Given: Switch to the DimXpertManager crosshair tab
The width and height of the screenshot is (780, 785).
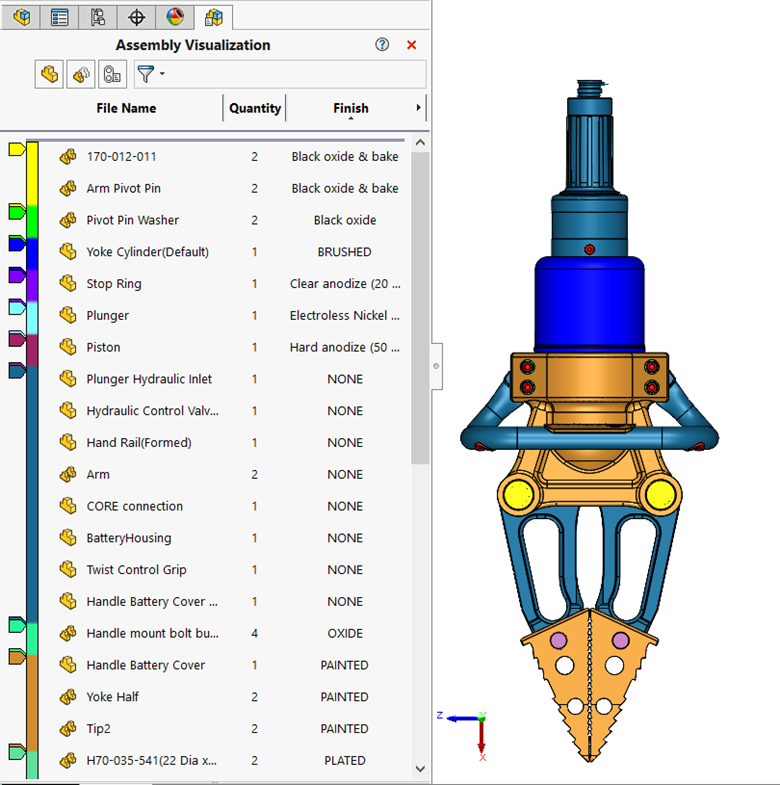Looking at the screenshot, I should tap(137, 17).
